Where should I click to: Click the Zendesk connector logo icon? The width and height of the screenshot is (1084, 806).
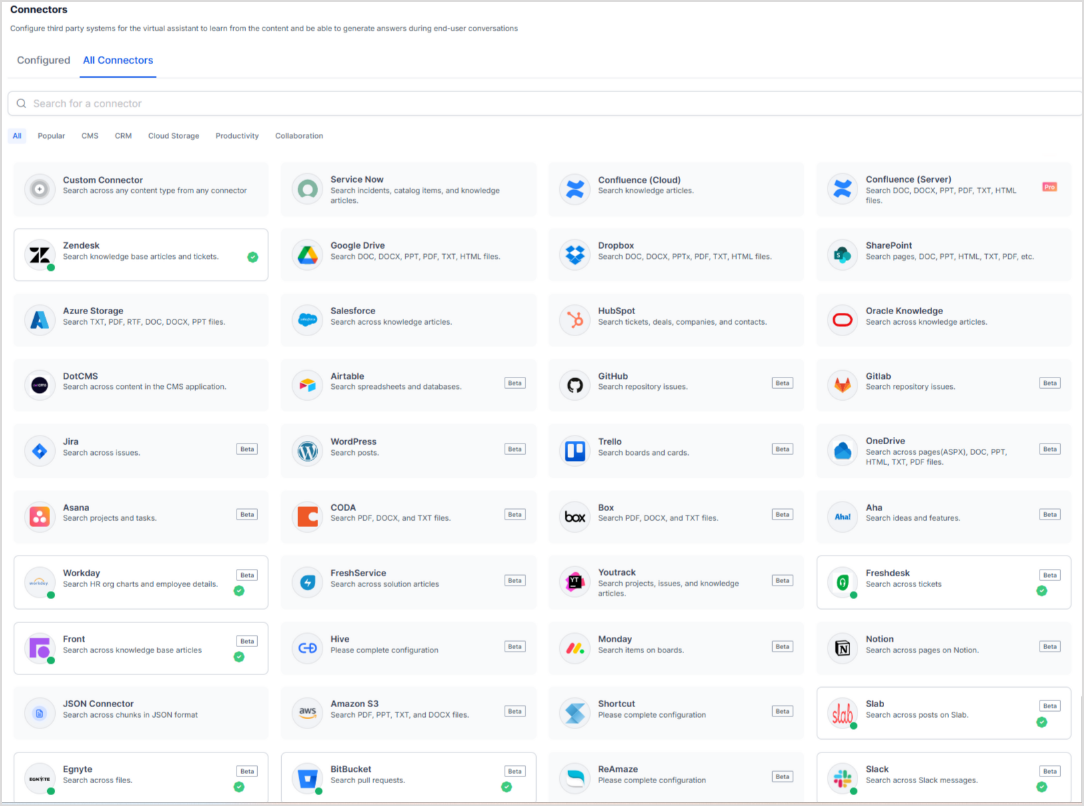click(40, 254)
